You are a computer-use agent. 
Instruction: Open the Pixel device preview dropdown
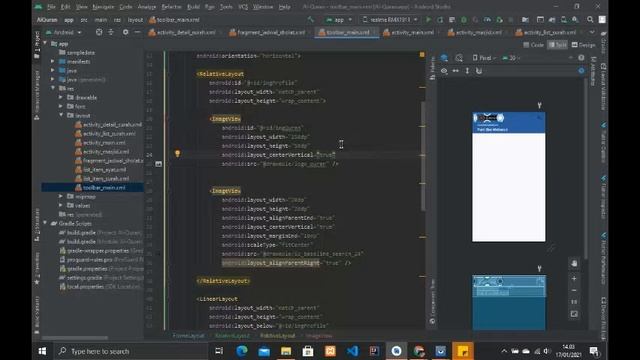coord(484,58)
